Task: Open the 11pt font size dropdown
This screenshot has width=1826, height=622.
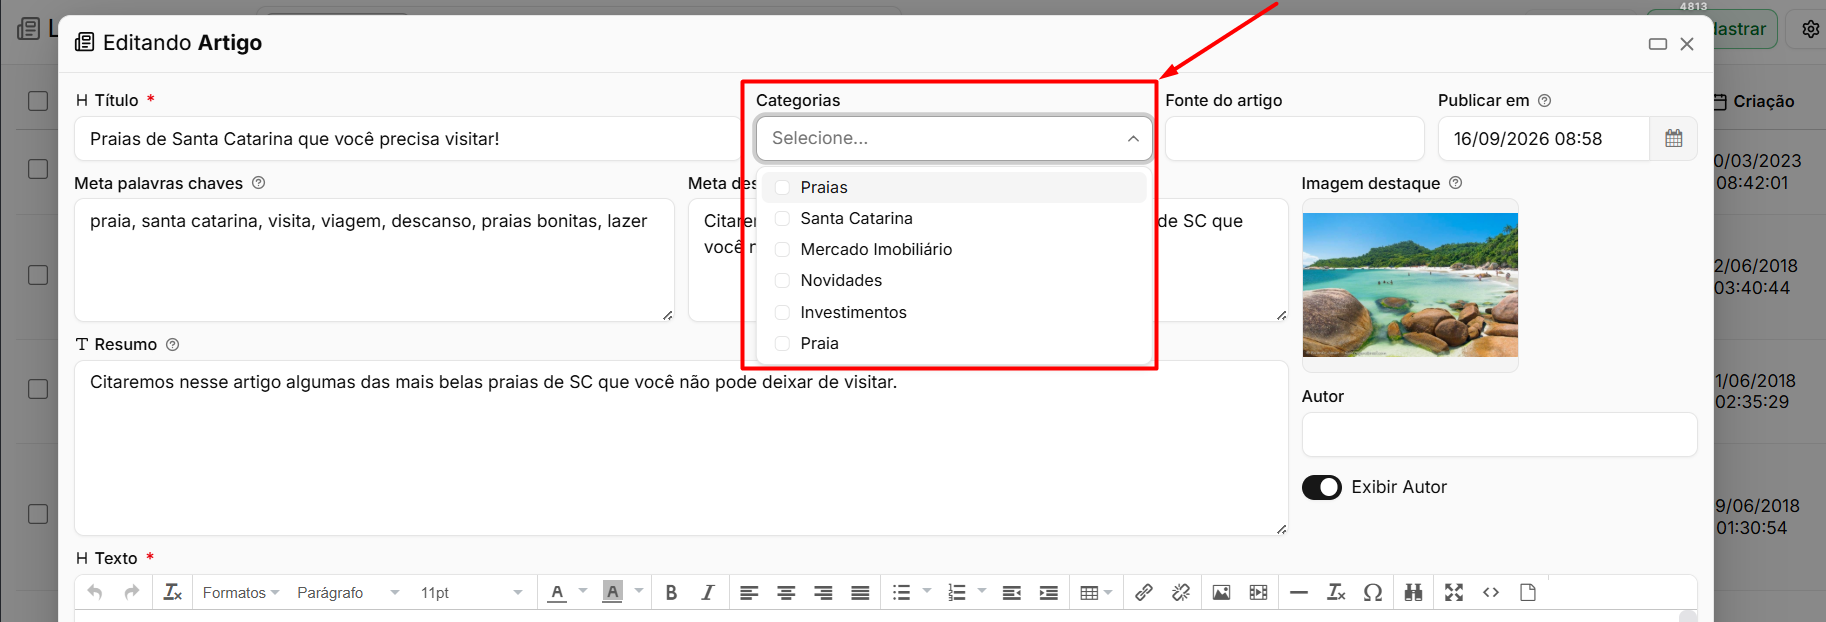Action: [x=471, y=593]
